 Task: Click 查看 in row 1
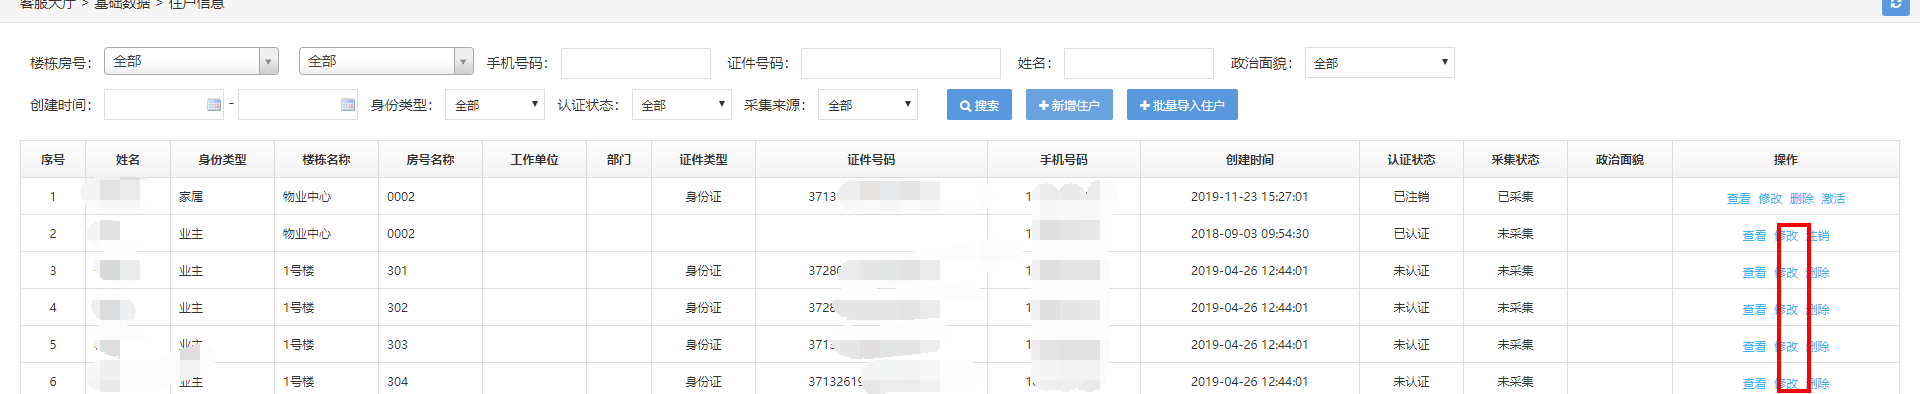point(1738,198)
